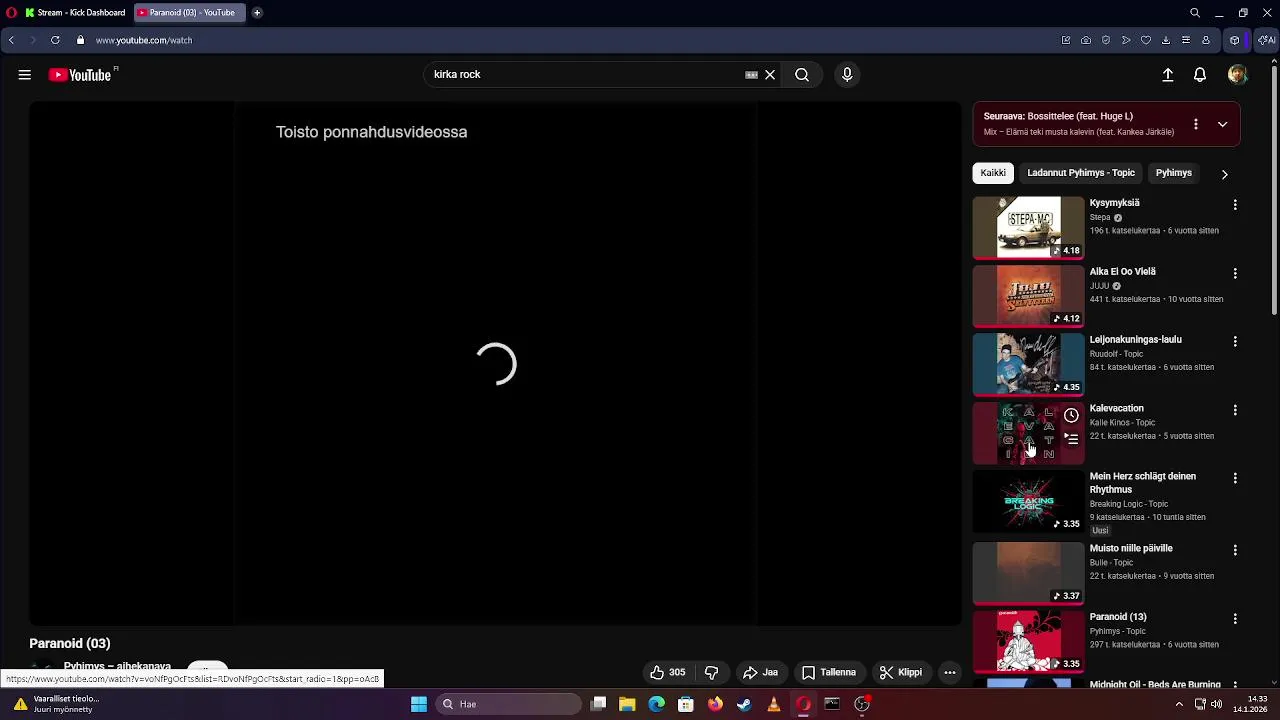This screenshot has width=1280, height=720.
Task: Open more actions ellipsis under video
Action: pos(950,672)
